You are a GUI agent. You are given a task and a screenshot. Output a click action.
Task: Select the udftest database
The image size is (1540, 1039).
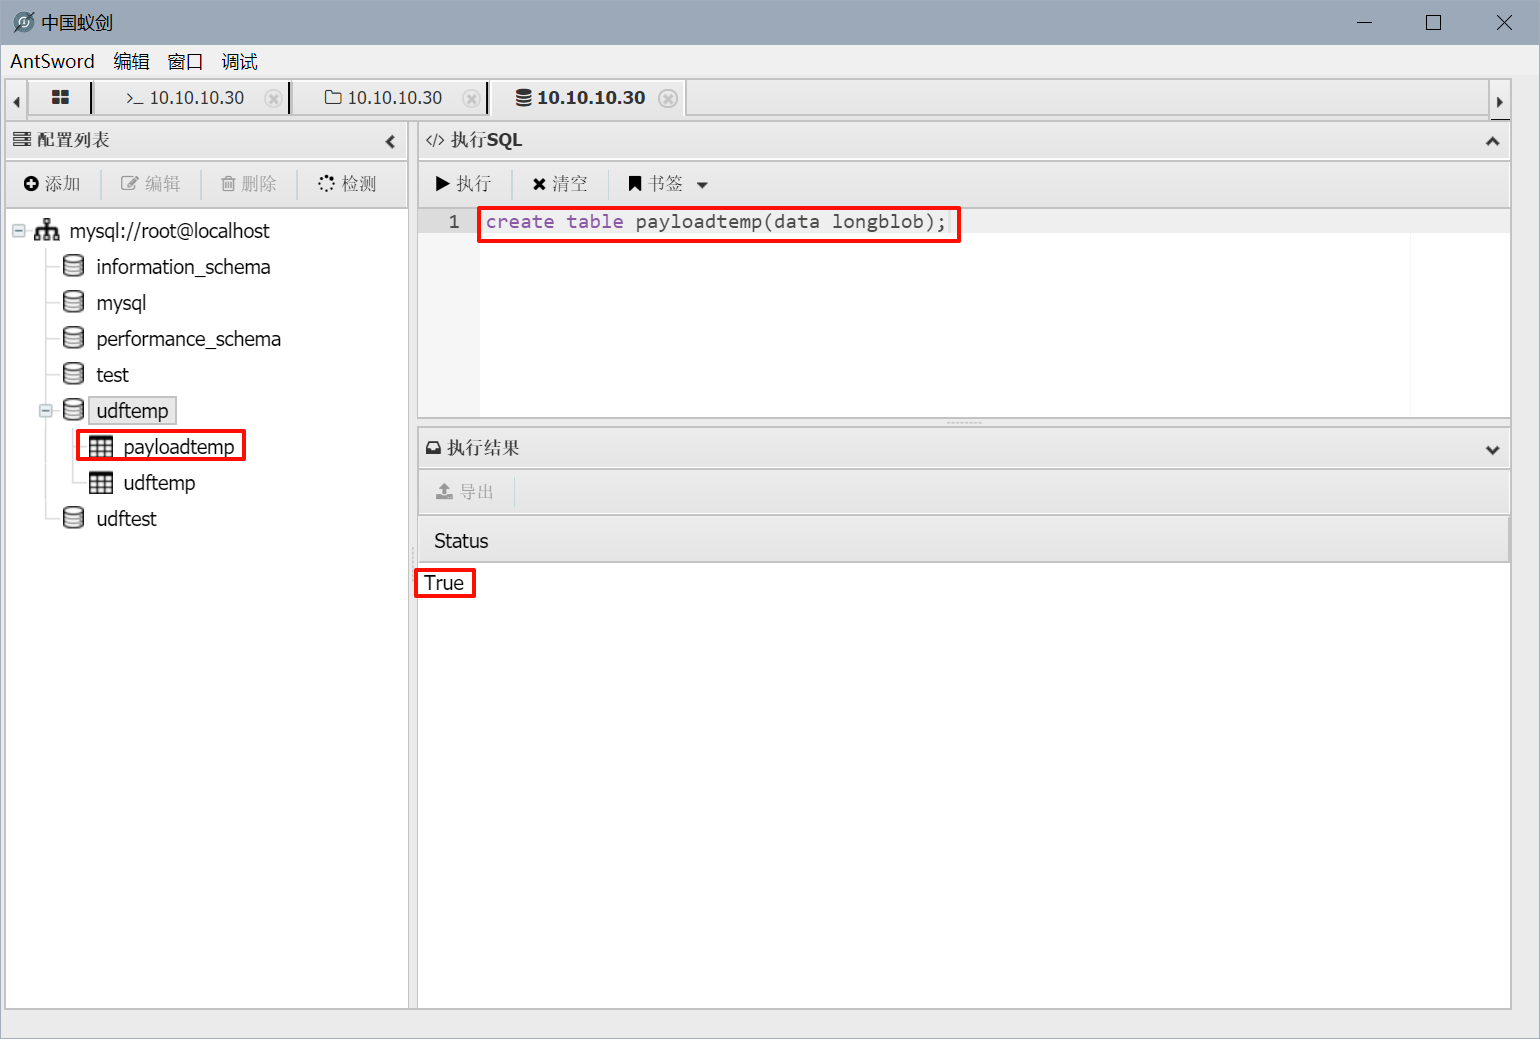pos(126,519)
